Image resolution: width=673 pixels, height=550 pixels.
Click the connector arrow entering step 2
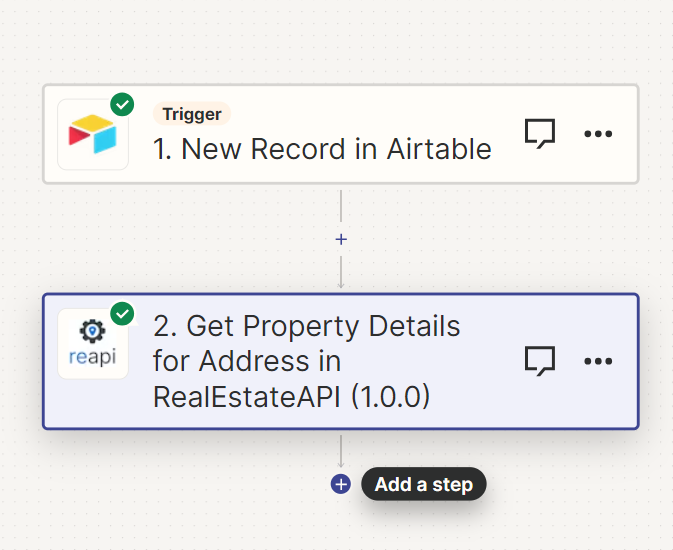click(341, 272)
